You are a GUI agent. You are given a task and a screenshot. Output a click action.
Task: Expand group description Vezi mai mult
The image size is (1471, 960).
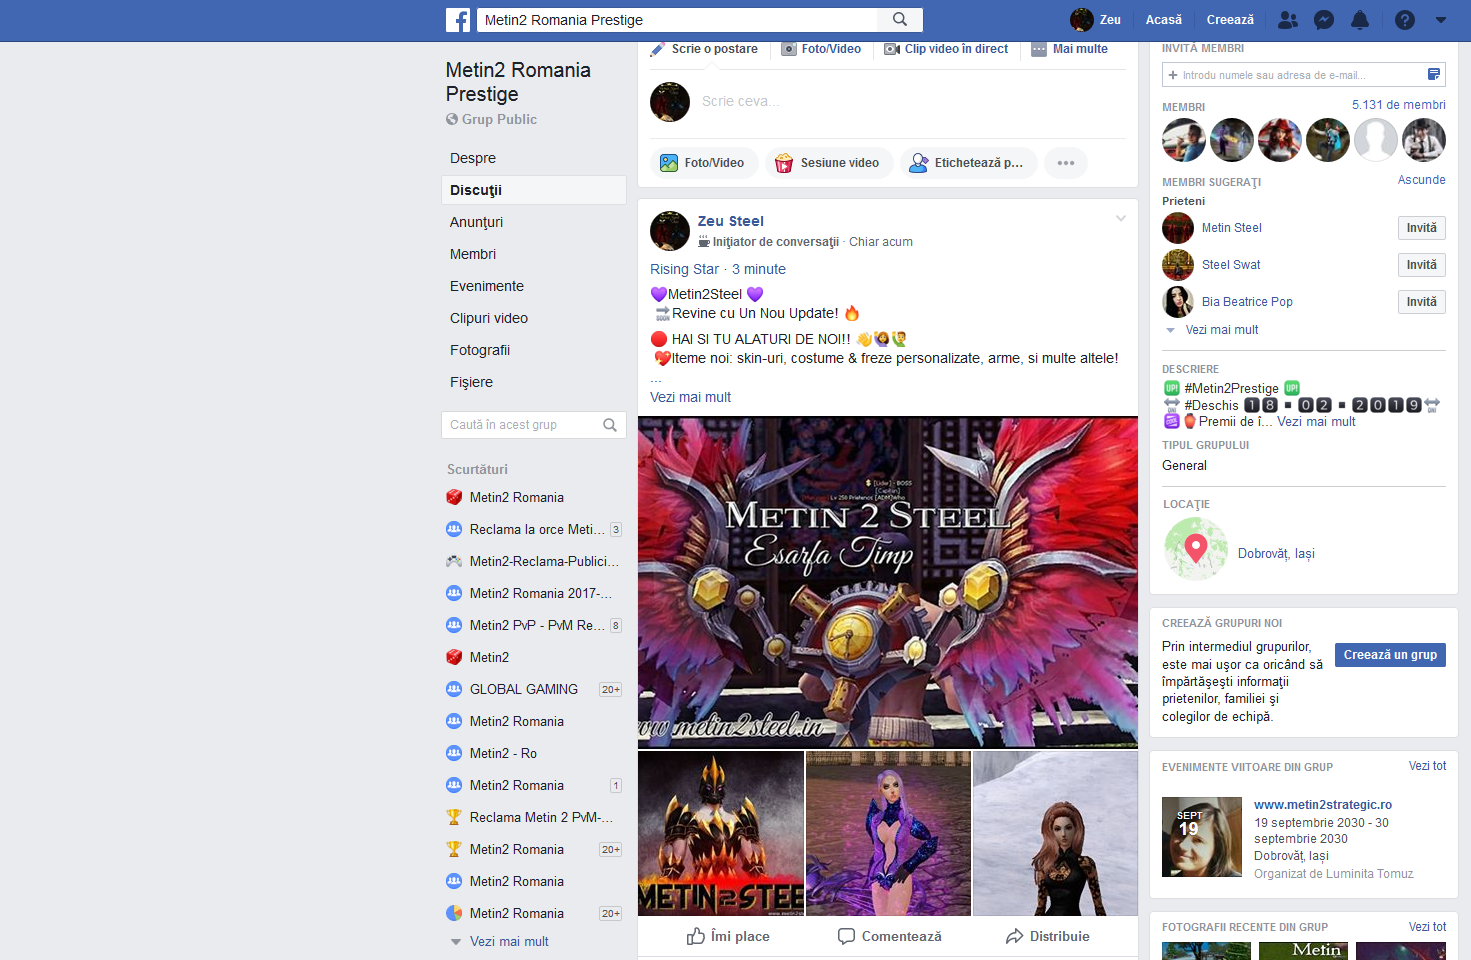click(1316, 422)
